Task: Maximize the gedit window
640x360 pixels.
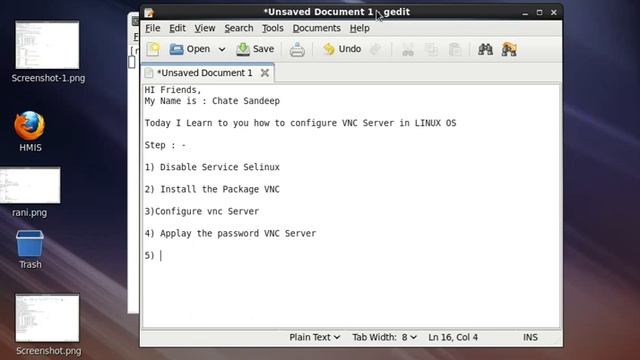Action: pos(539,13)
